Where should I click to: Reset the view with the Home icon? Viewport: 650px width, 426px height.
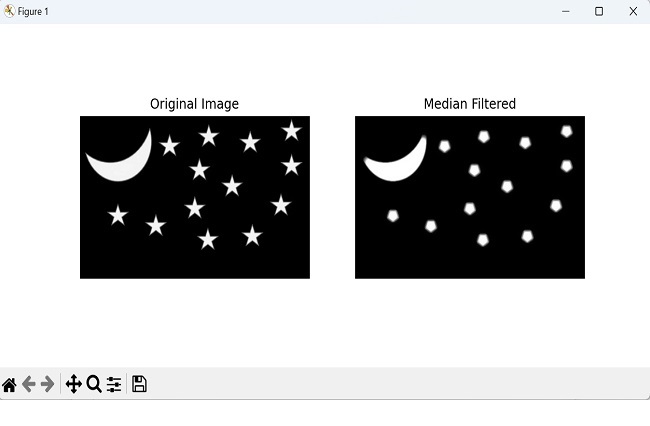point(9,385)
